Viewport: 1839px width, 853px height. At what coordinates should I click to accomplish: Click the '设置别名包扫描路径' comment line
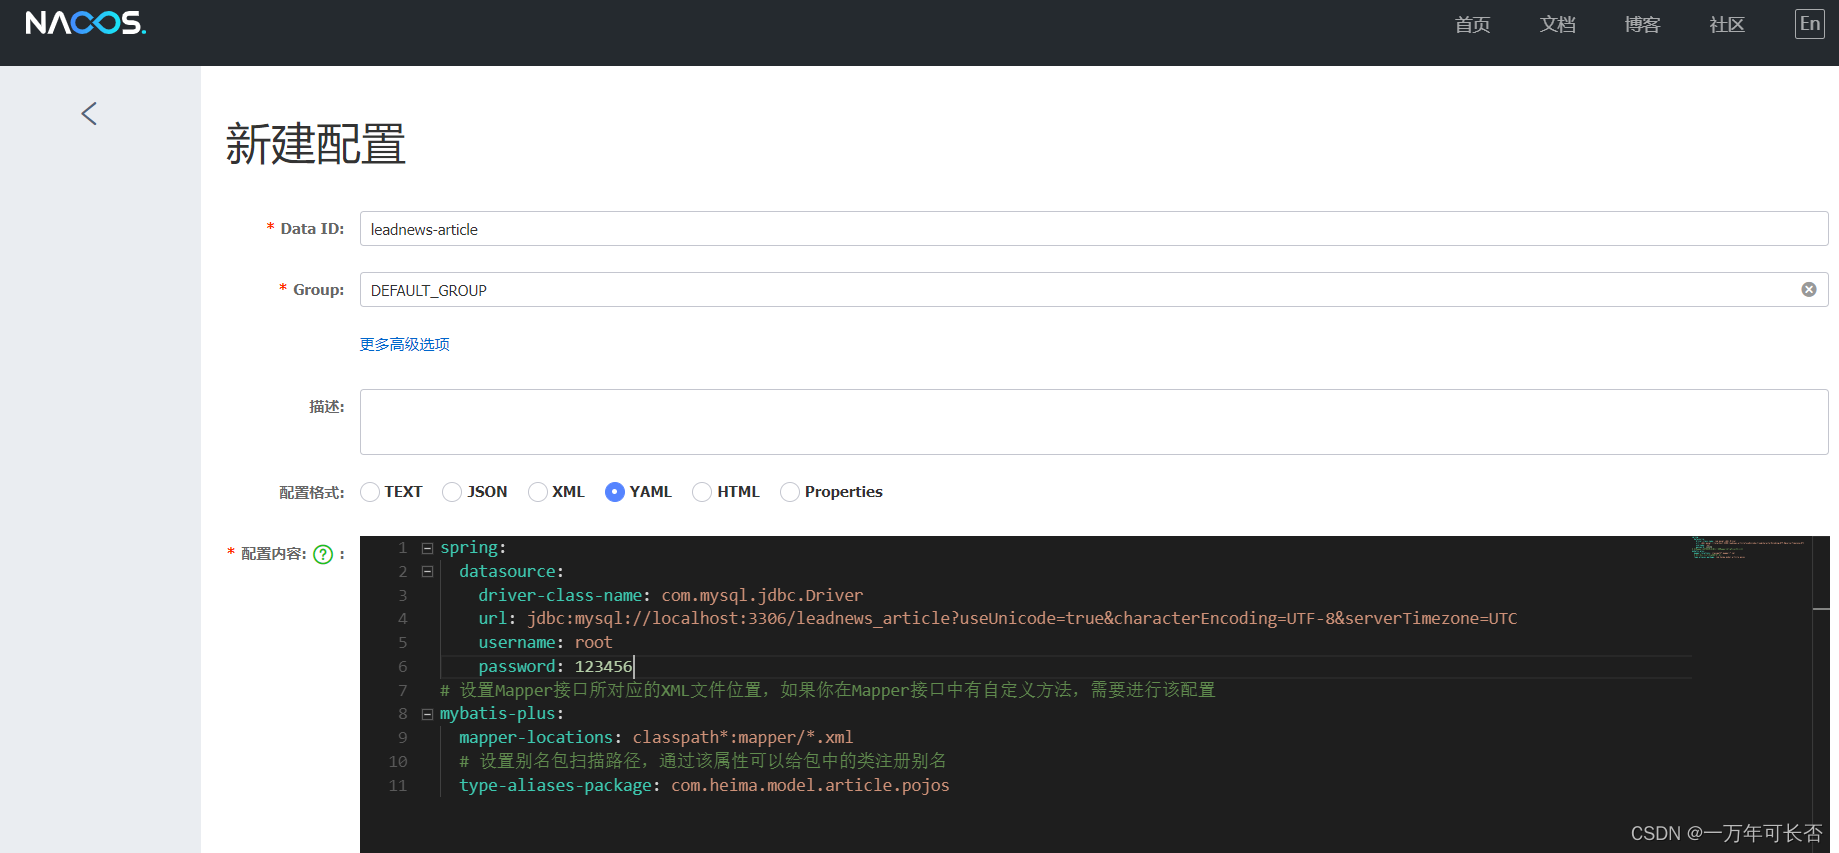(702, 761)
